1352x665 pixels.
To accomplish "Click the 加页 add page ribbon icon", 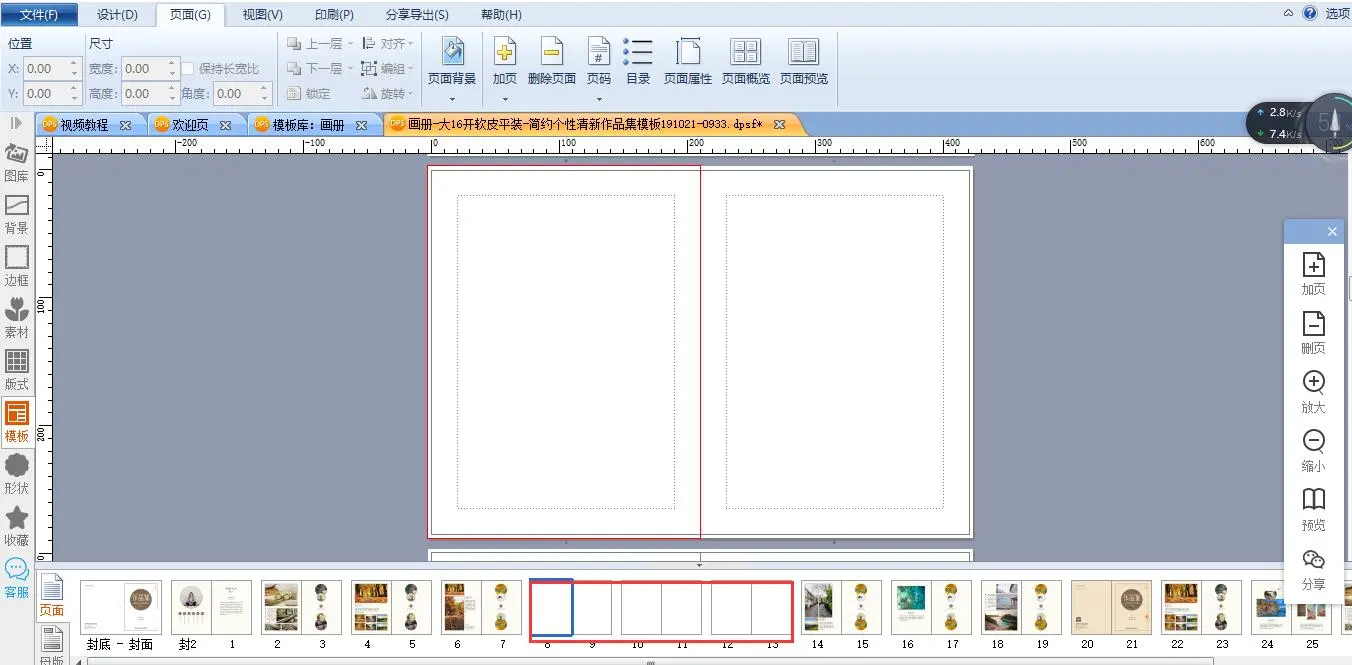I will 504,61.
